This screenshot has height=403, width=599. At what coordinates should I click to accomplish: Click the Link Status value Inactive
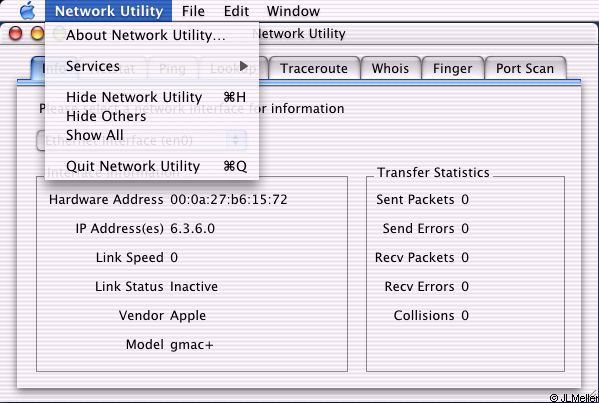tap(194, 286)
